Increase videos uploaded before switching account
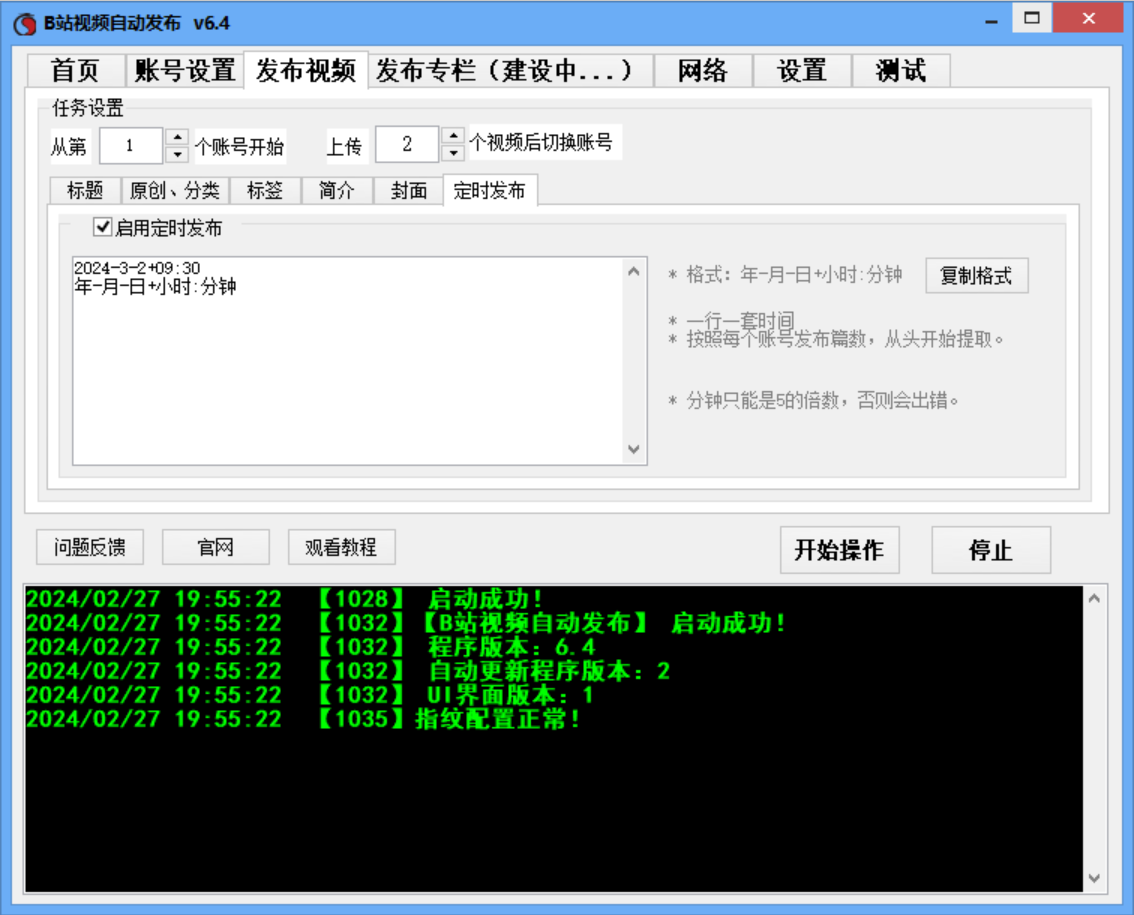This screenshot has height=915, width=1134. [453, 135]
